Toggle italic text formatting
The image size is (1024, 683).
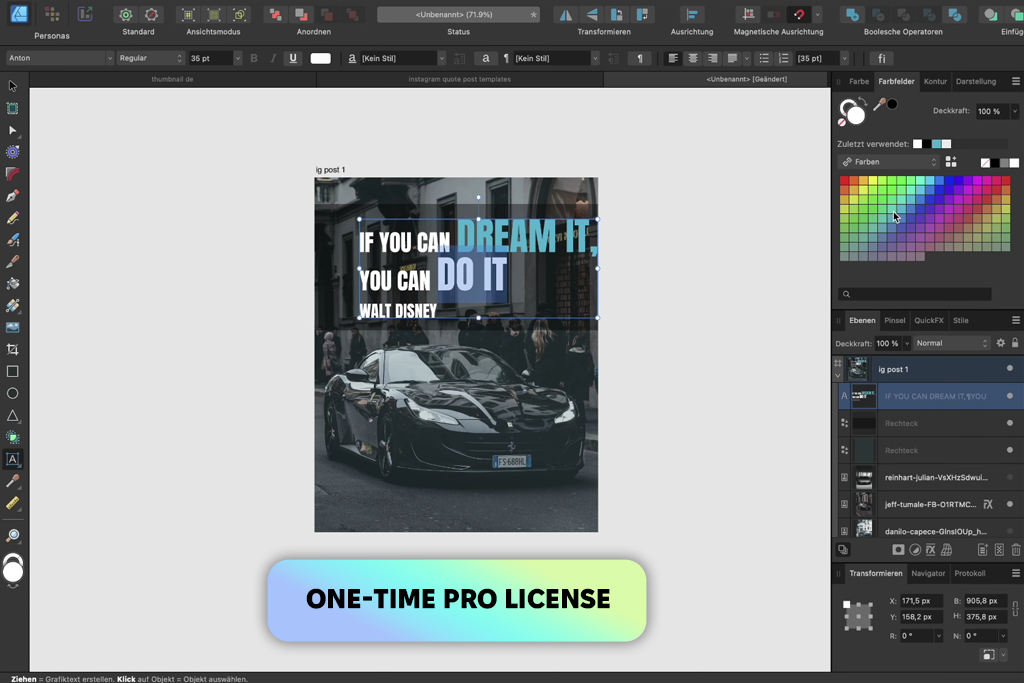pyautogui.click(x=273, y=58)
